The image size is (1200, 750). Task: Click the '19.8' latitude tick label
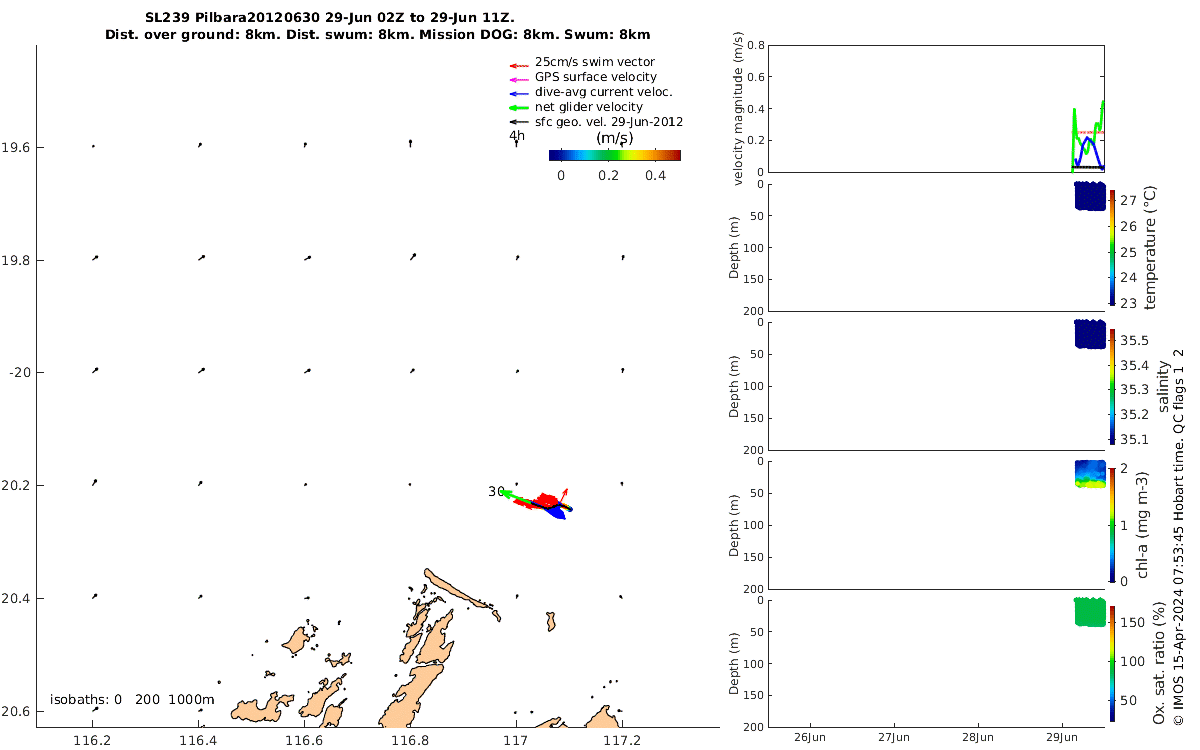coord(14,260)
